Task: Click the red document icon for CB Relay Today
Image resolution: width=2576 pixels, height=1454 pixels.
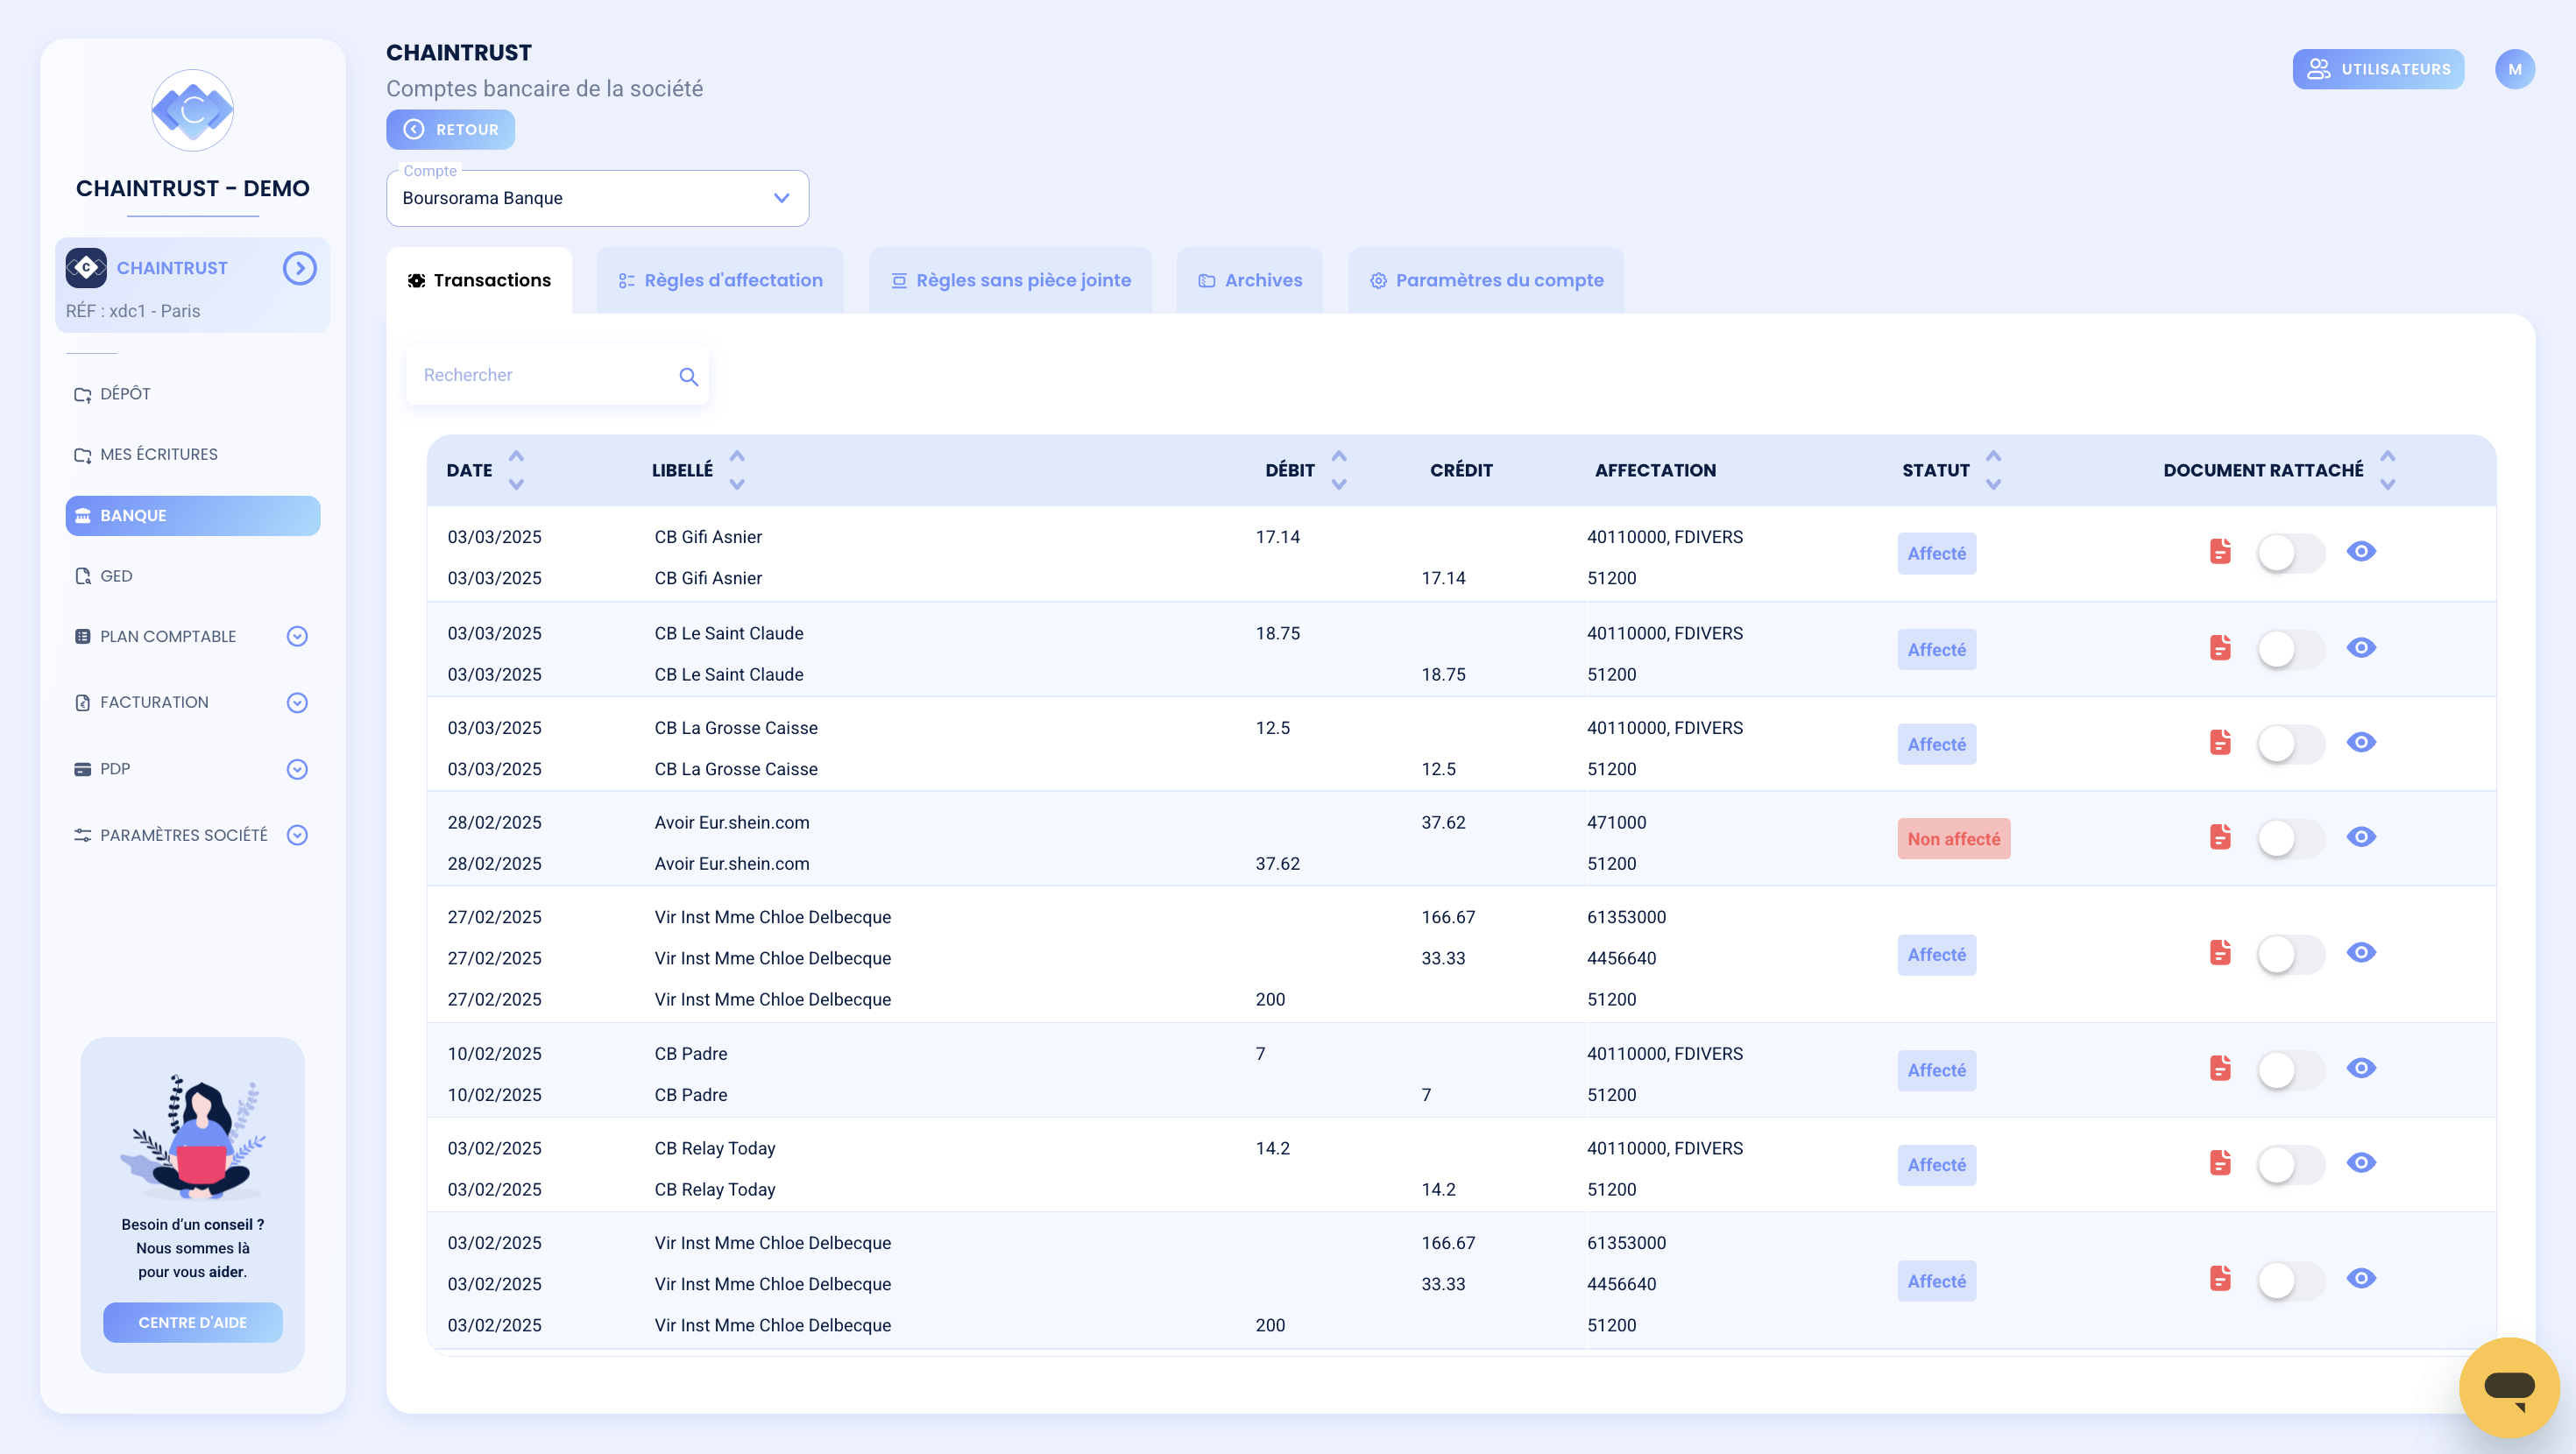Action: click(x=2220, y=1163)
